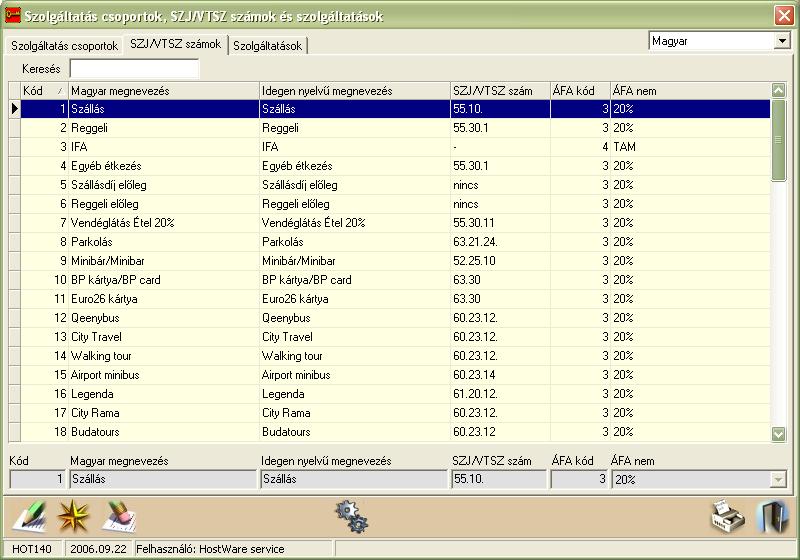Select the BP kártya/BP card row

[395, 280]
